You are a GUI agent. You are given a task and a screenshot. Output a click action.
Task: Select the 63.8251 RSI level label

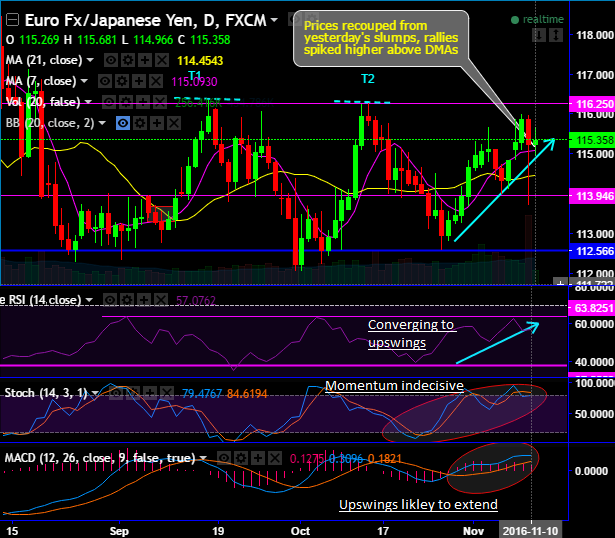592,308
